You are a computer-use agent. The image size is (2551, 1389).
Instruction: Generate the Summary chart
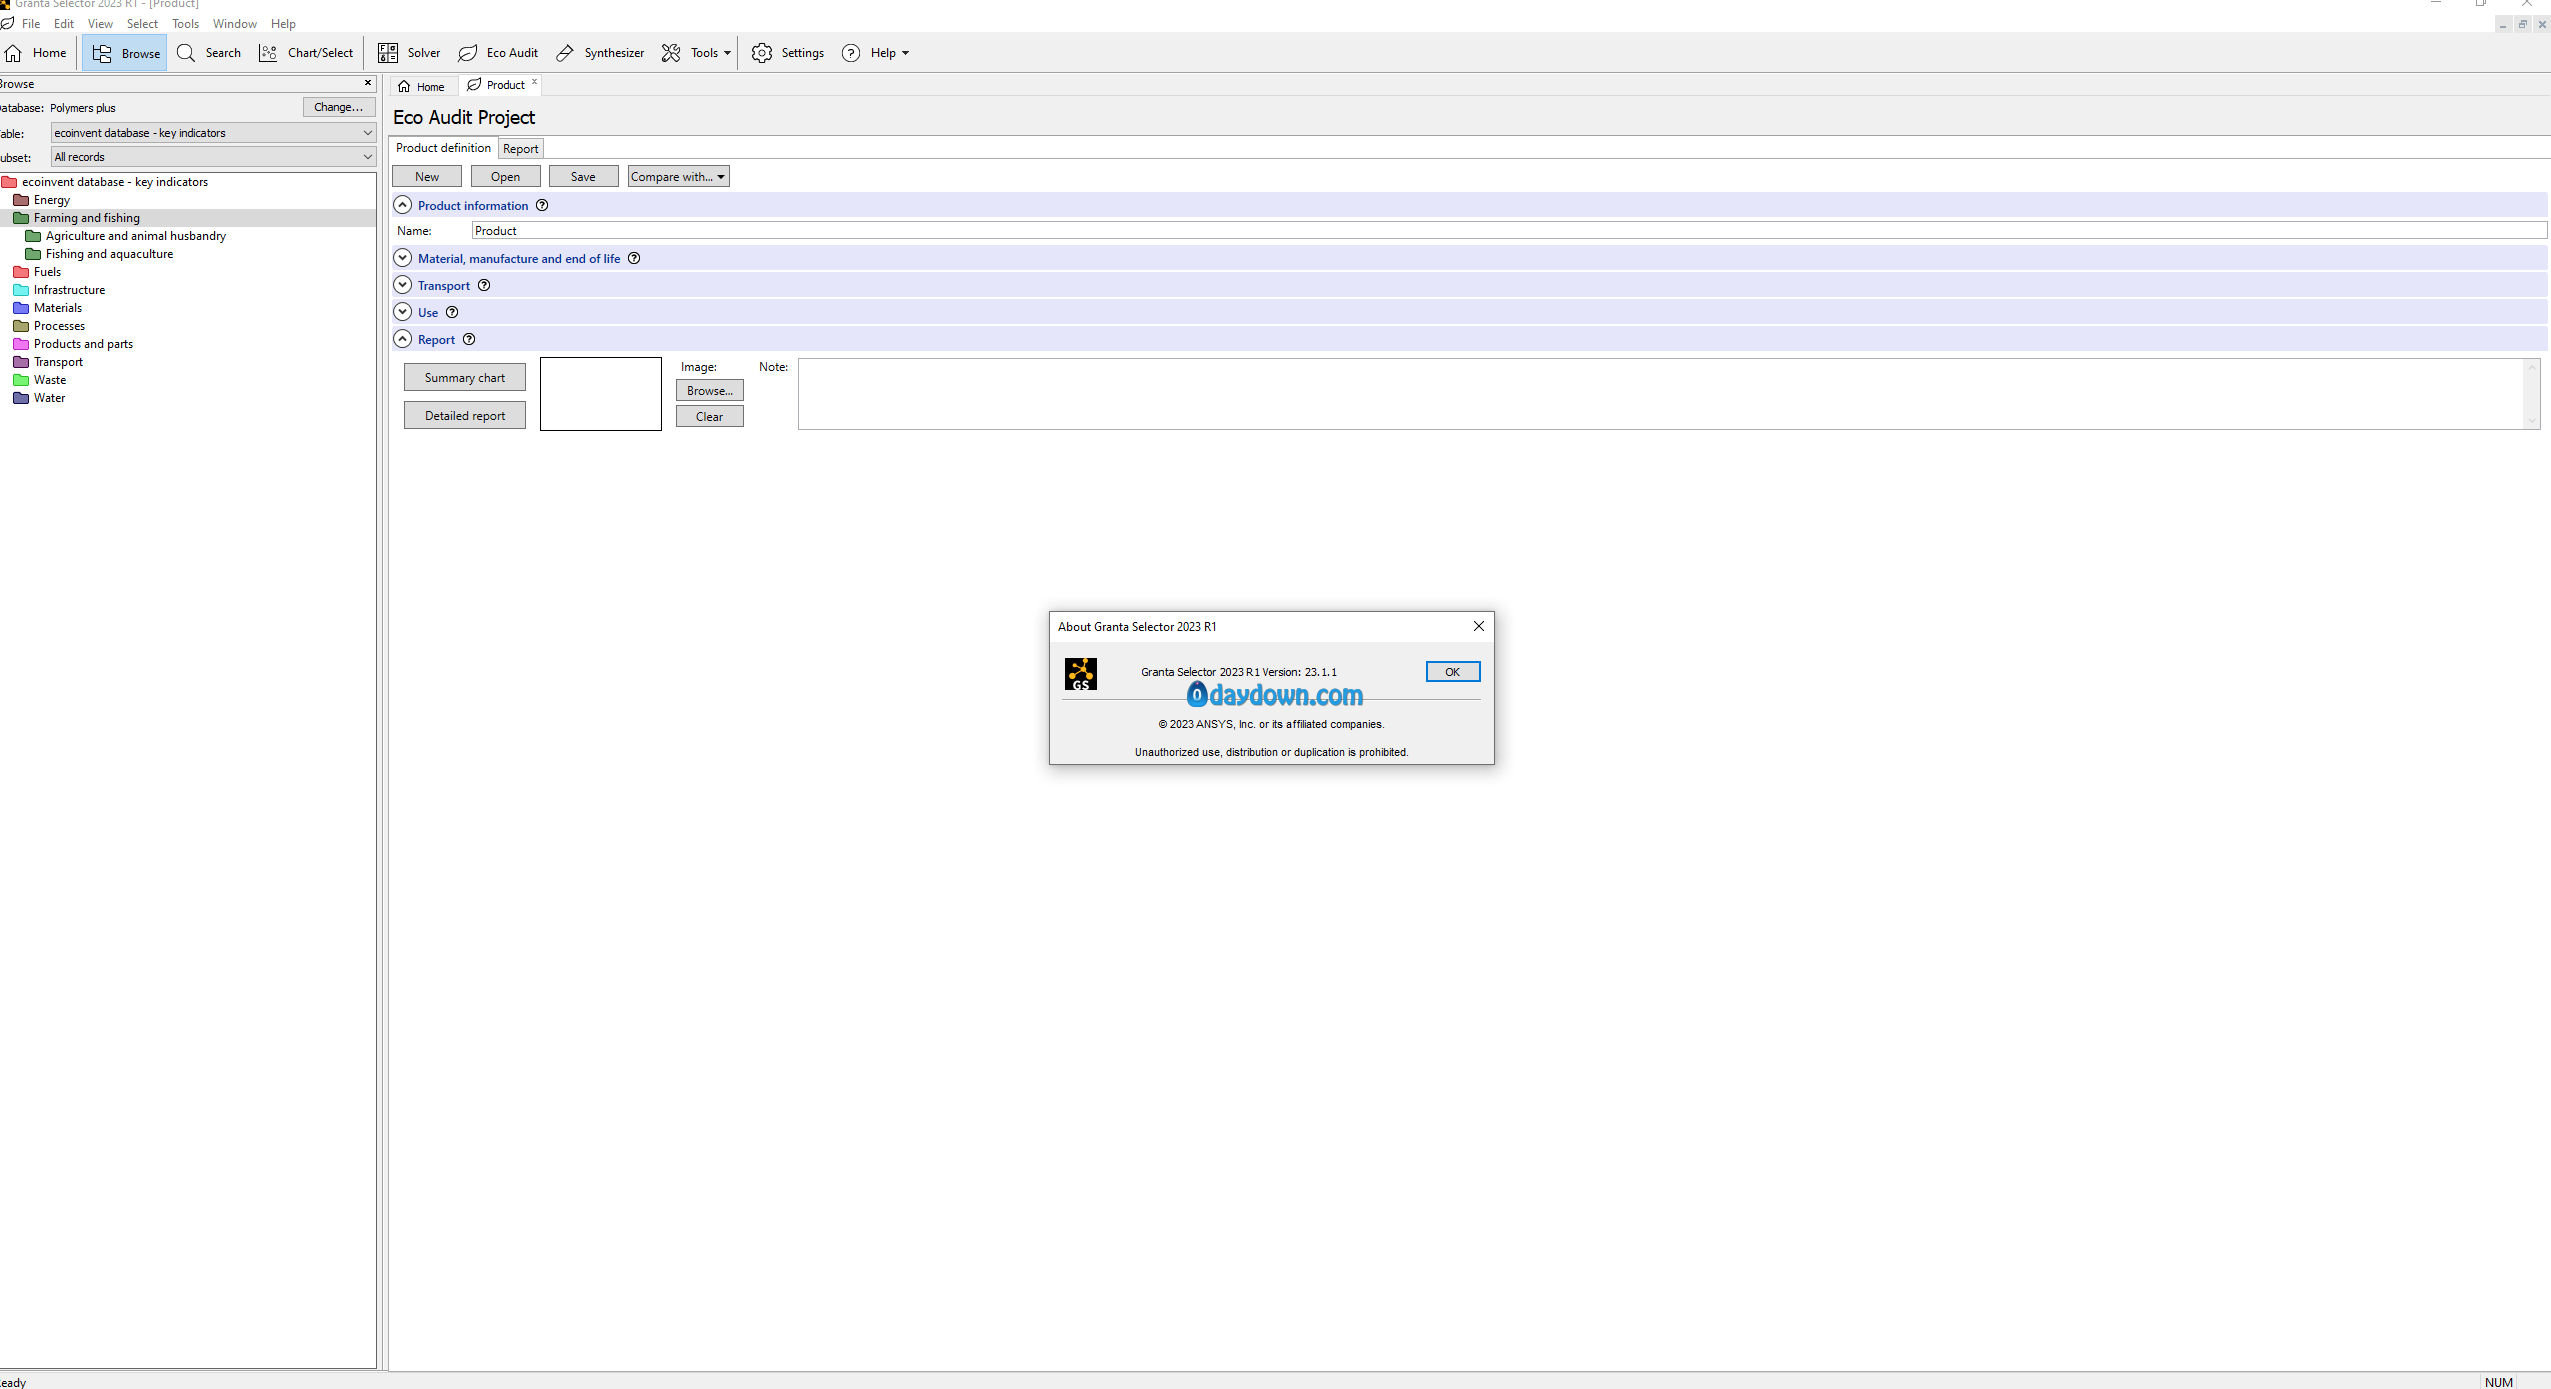pos(465,378)
